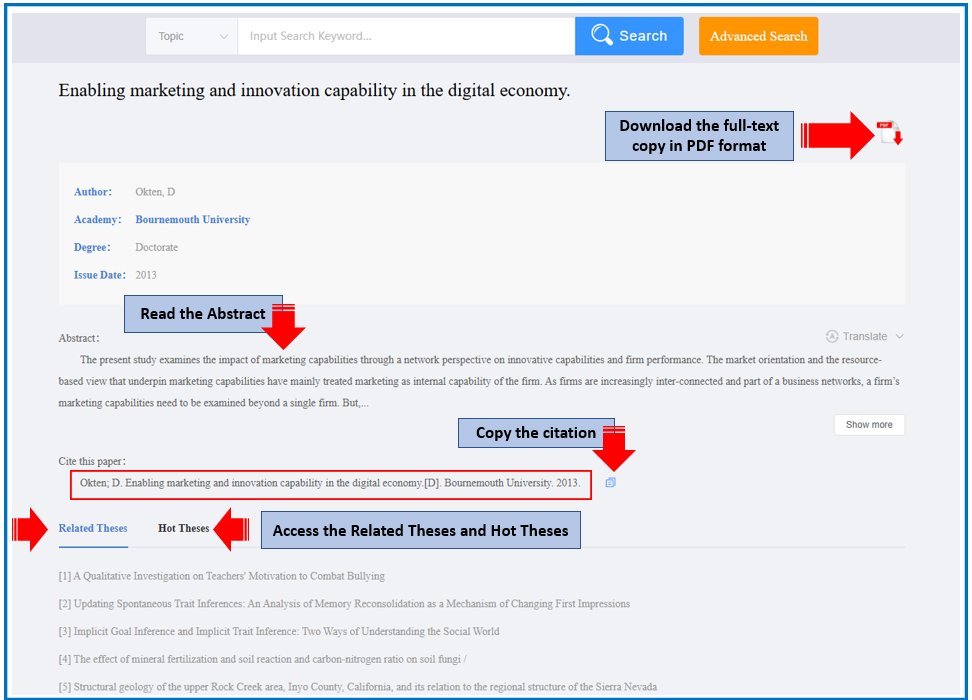
Task: Switch to Related Theses tab
Action: pyautogui.click(x=93, y=528)
